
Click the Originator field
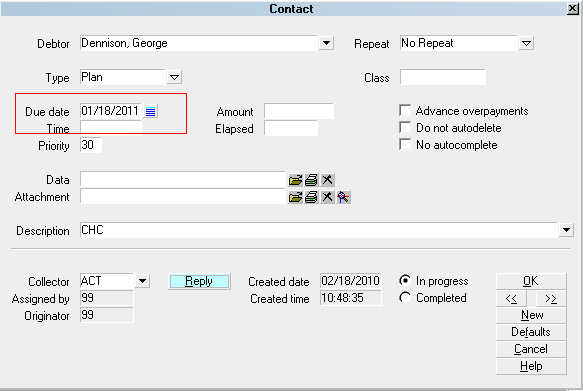[x=107, y=315]
